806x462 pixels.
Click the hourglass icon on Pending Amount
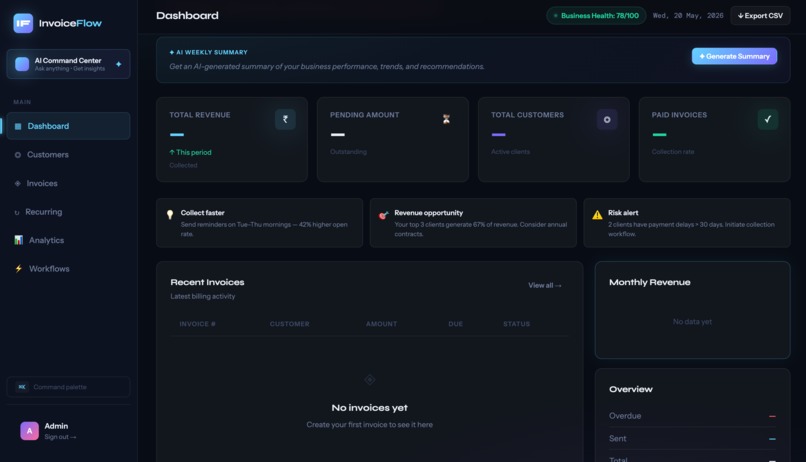tap(446, 119)
